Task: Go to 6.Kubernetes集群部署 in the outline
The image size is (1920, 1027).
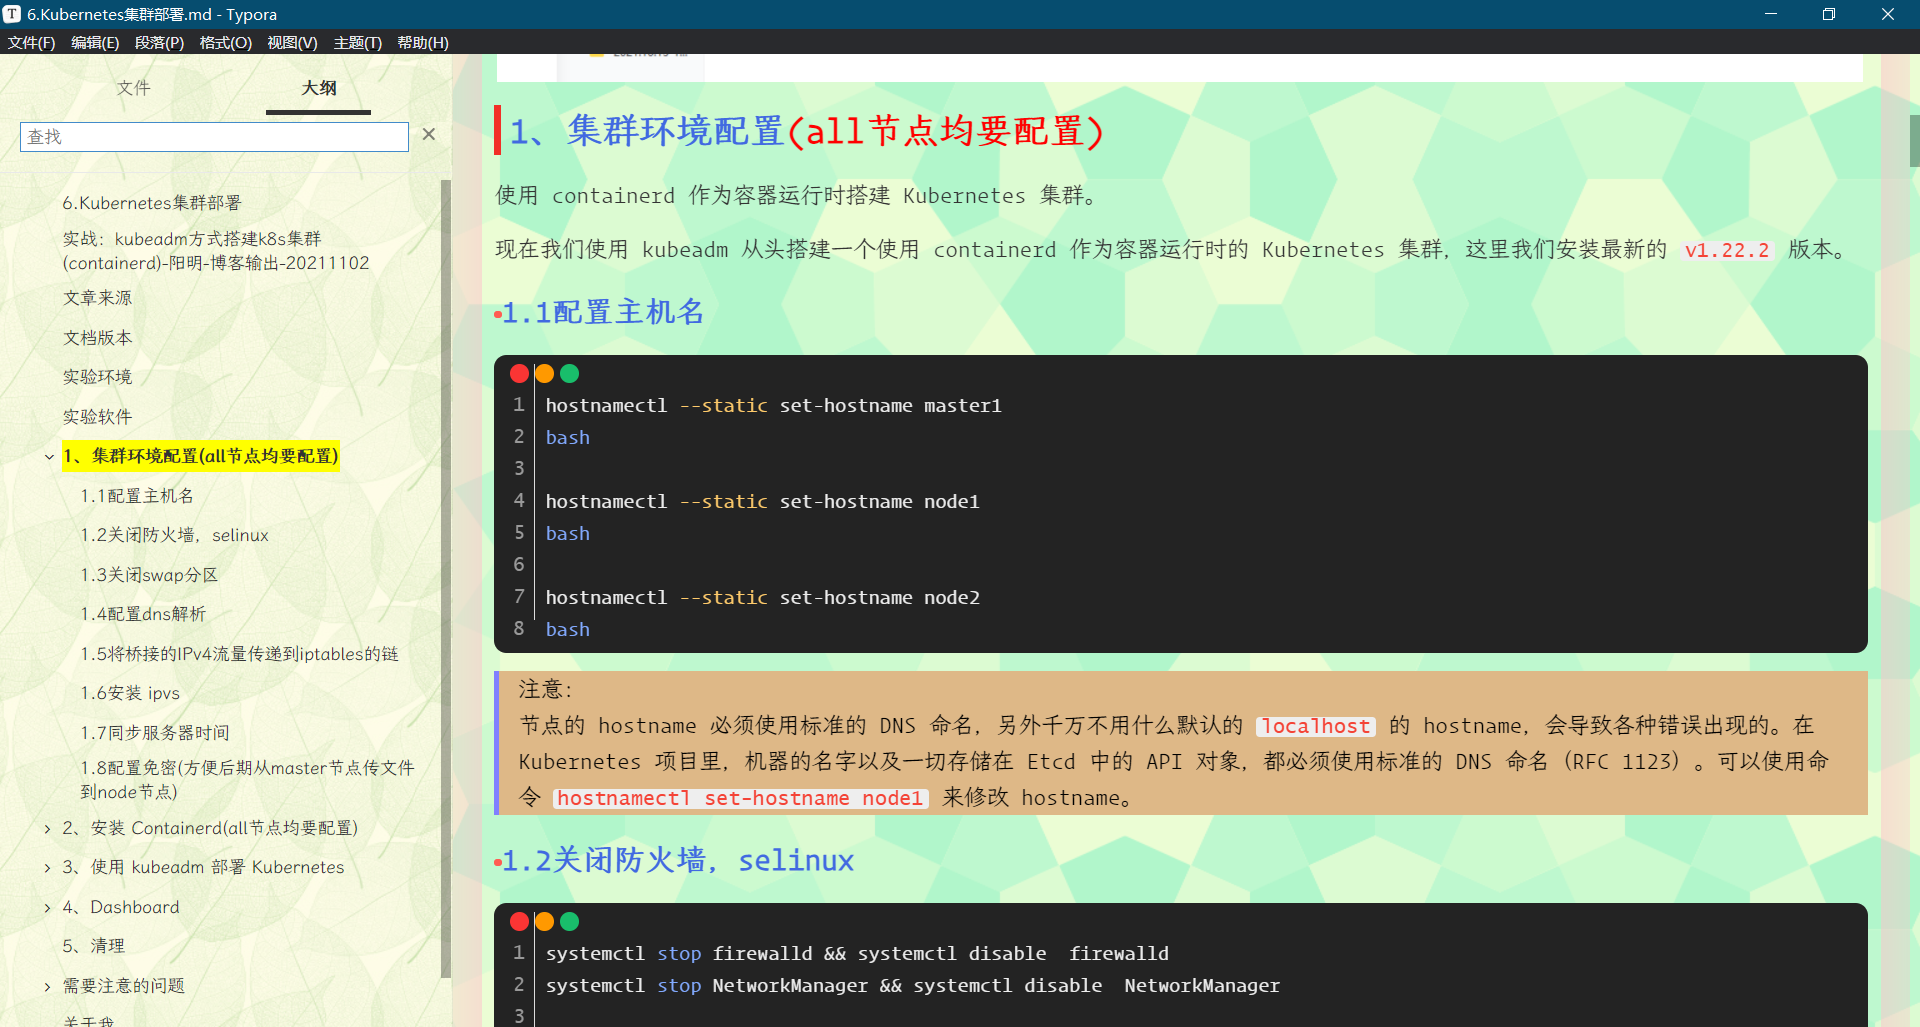Action: (x=152, y=203)
